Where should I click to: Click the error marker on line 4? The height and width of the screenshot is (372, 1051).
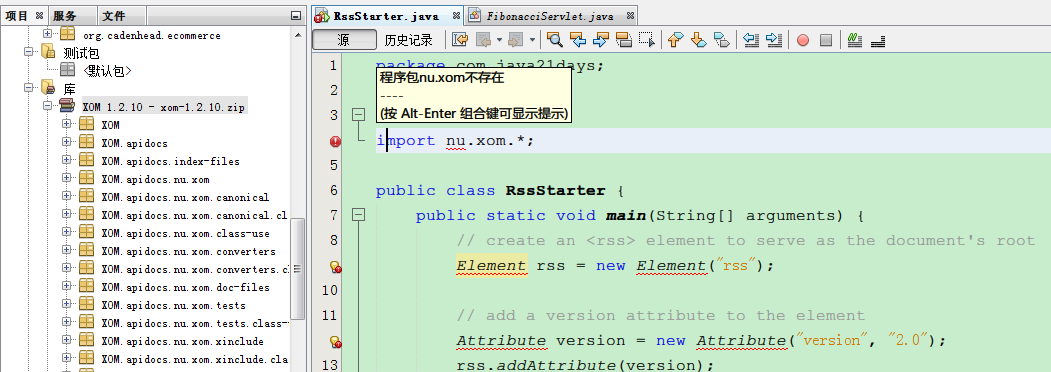(x=335, y=141)
